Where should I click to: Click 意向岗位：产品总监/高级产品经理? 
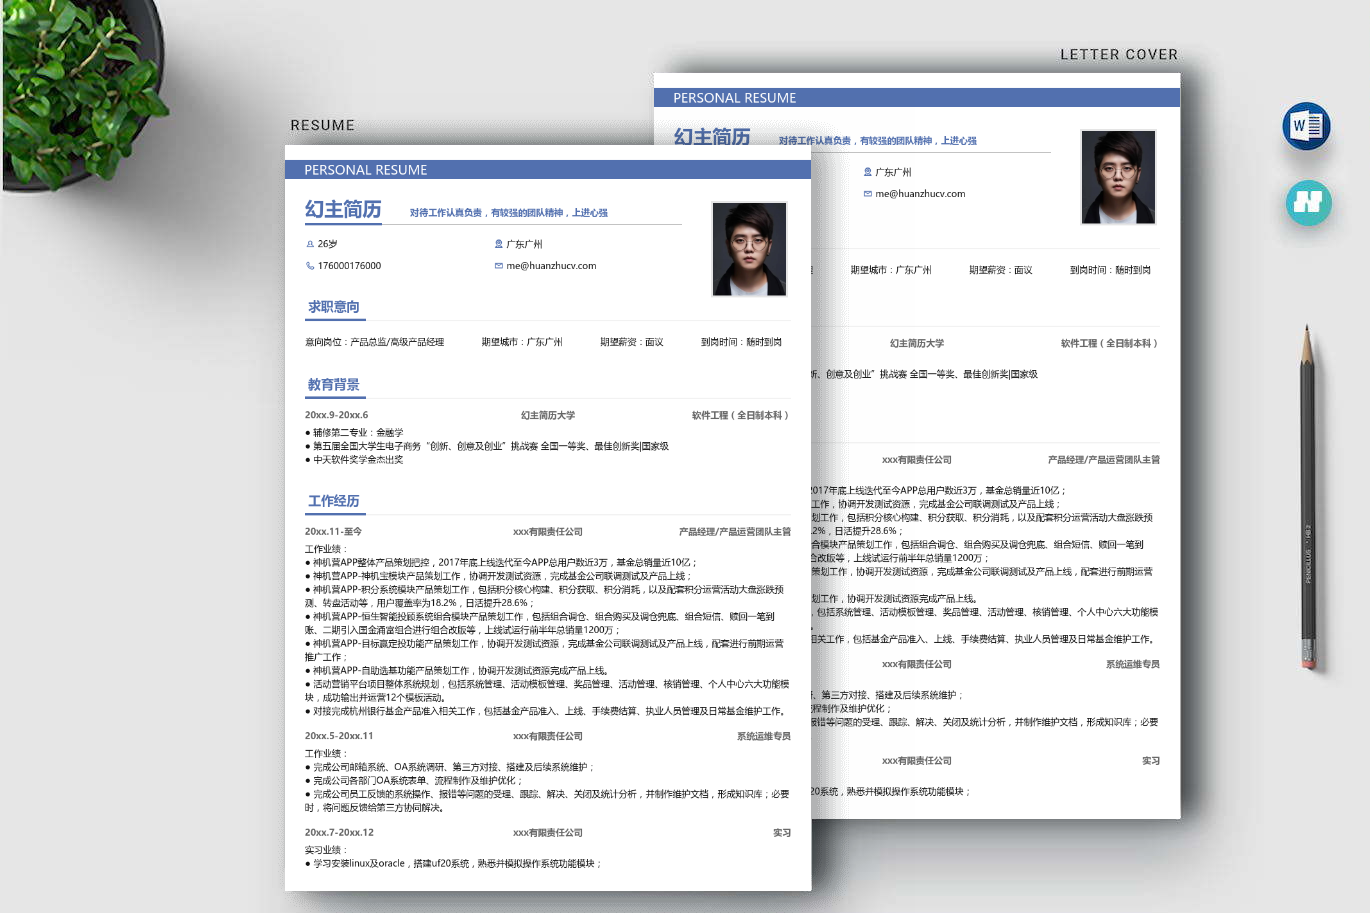(374, 342)
